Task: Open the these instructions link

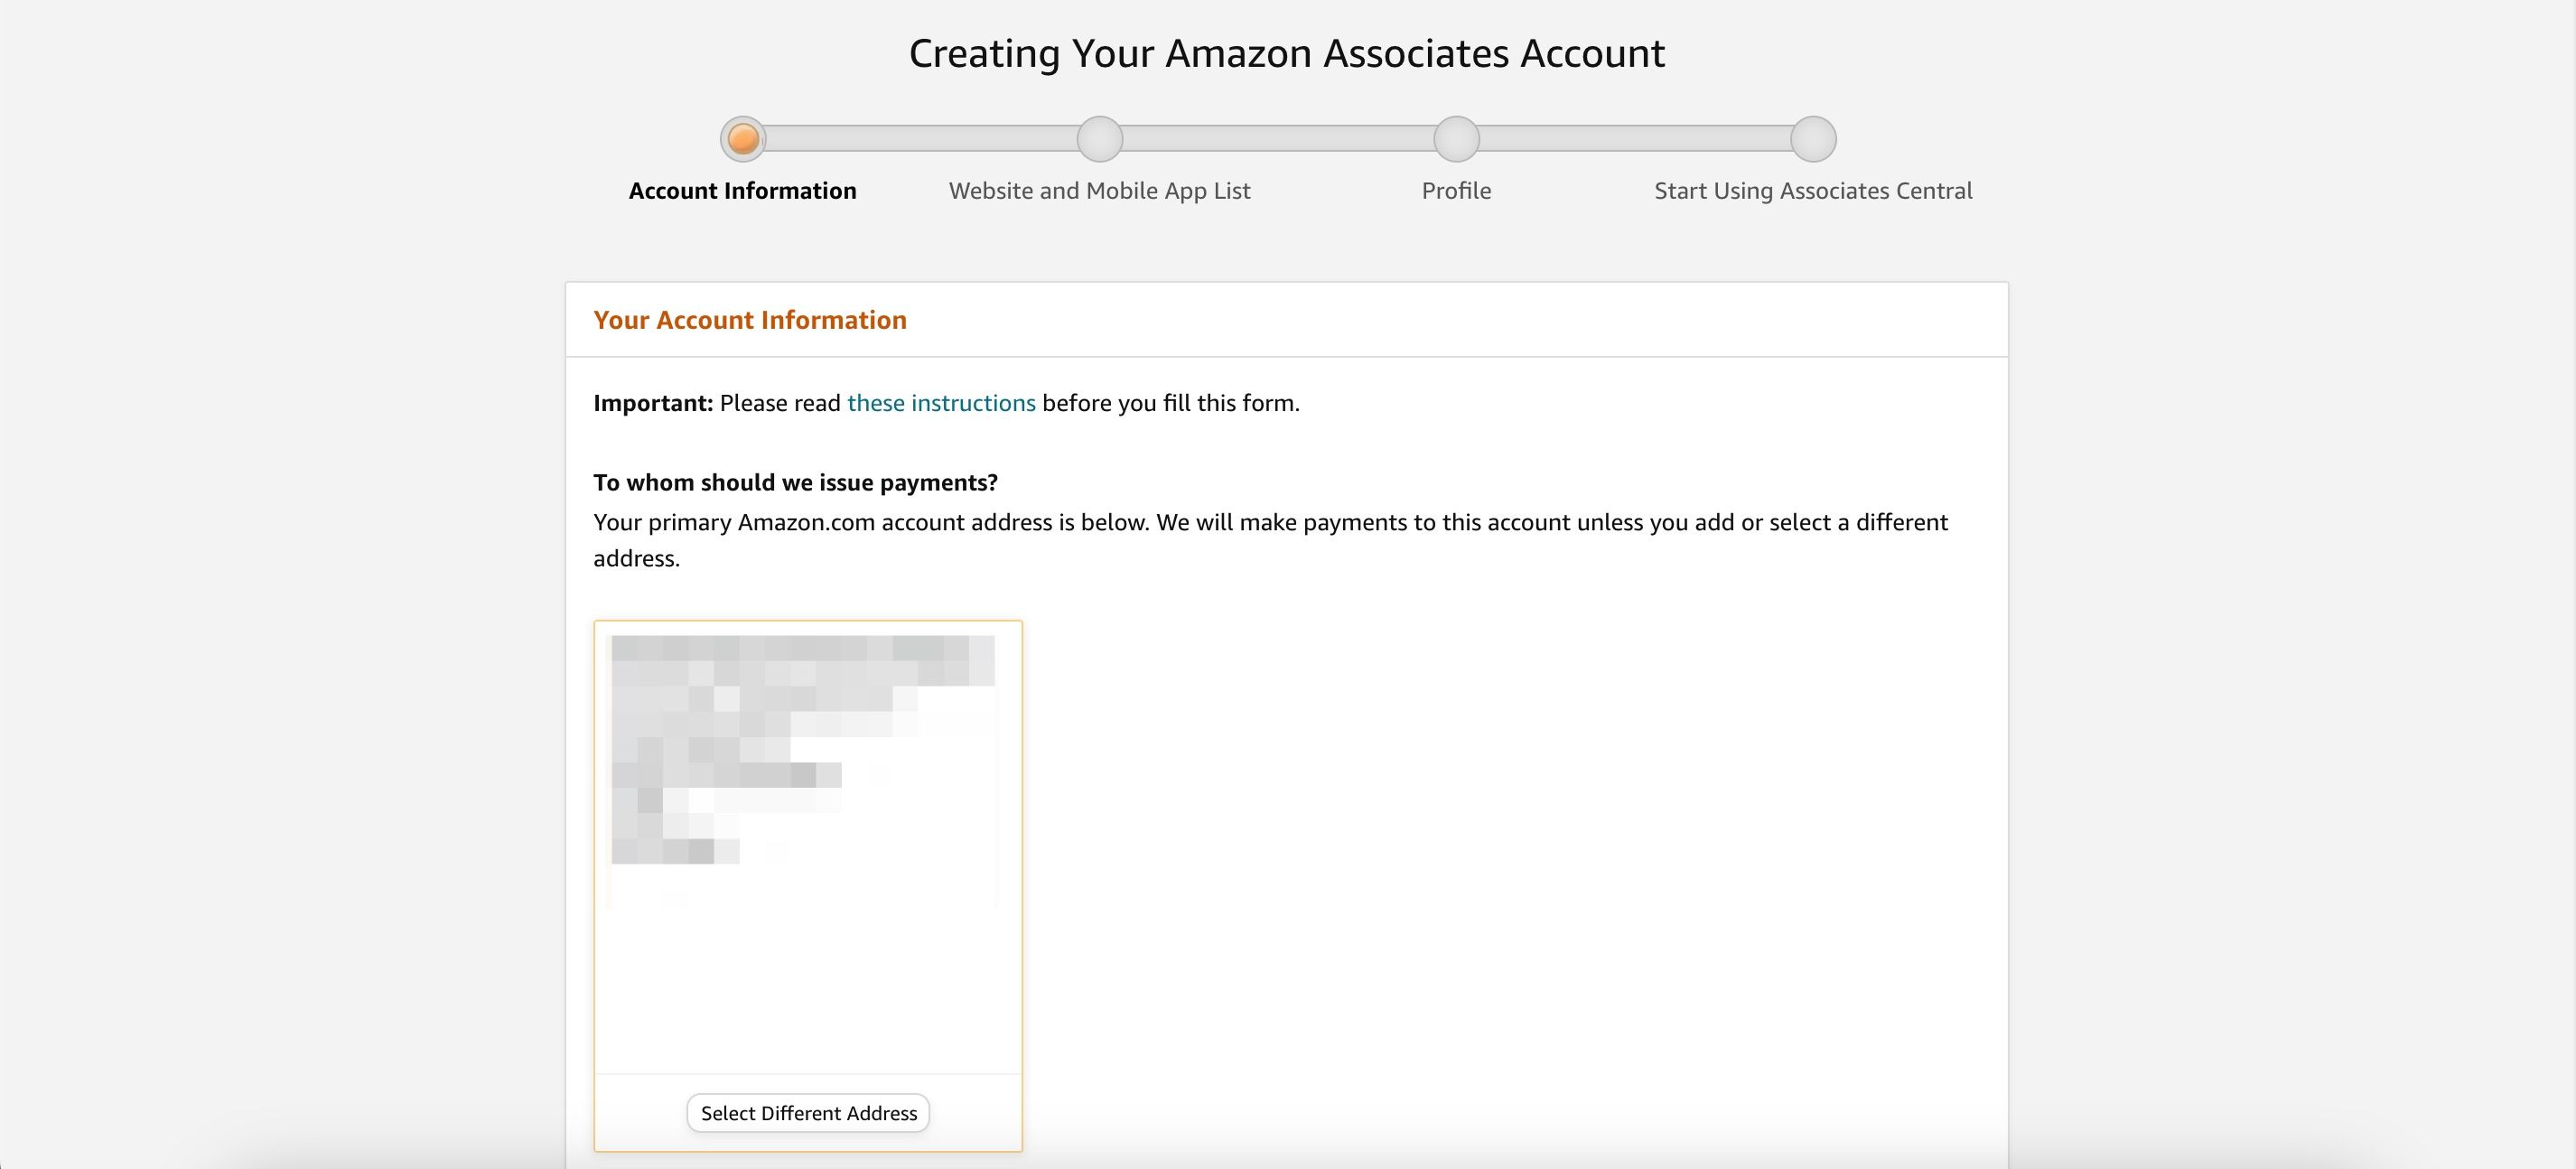Action: (941, 403)
